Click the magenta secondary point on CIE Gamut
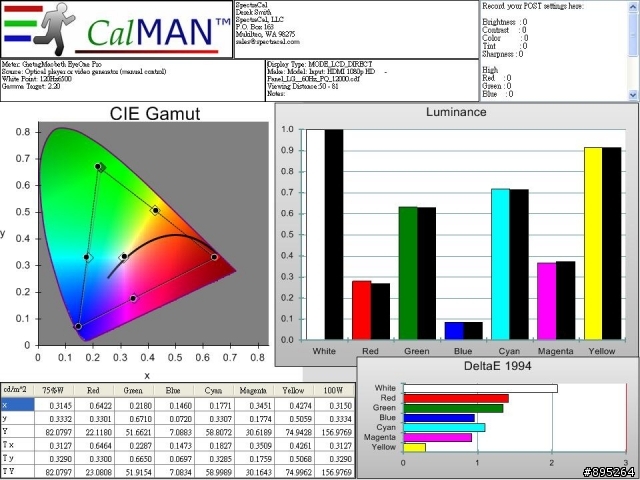The width and height of the screenshot is (640, 480). tap(133, 298)
